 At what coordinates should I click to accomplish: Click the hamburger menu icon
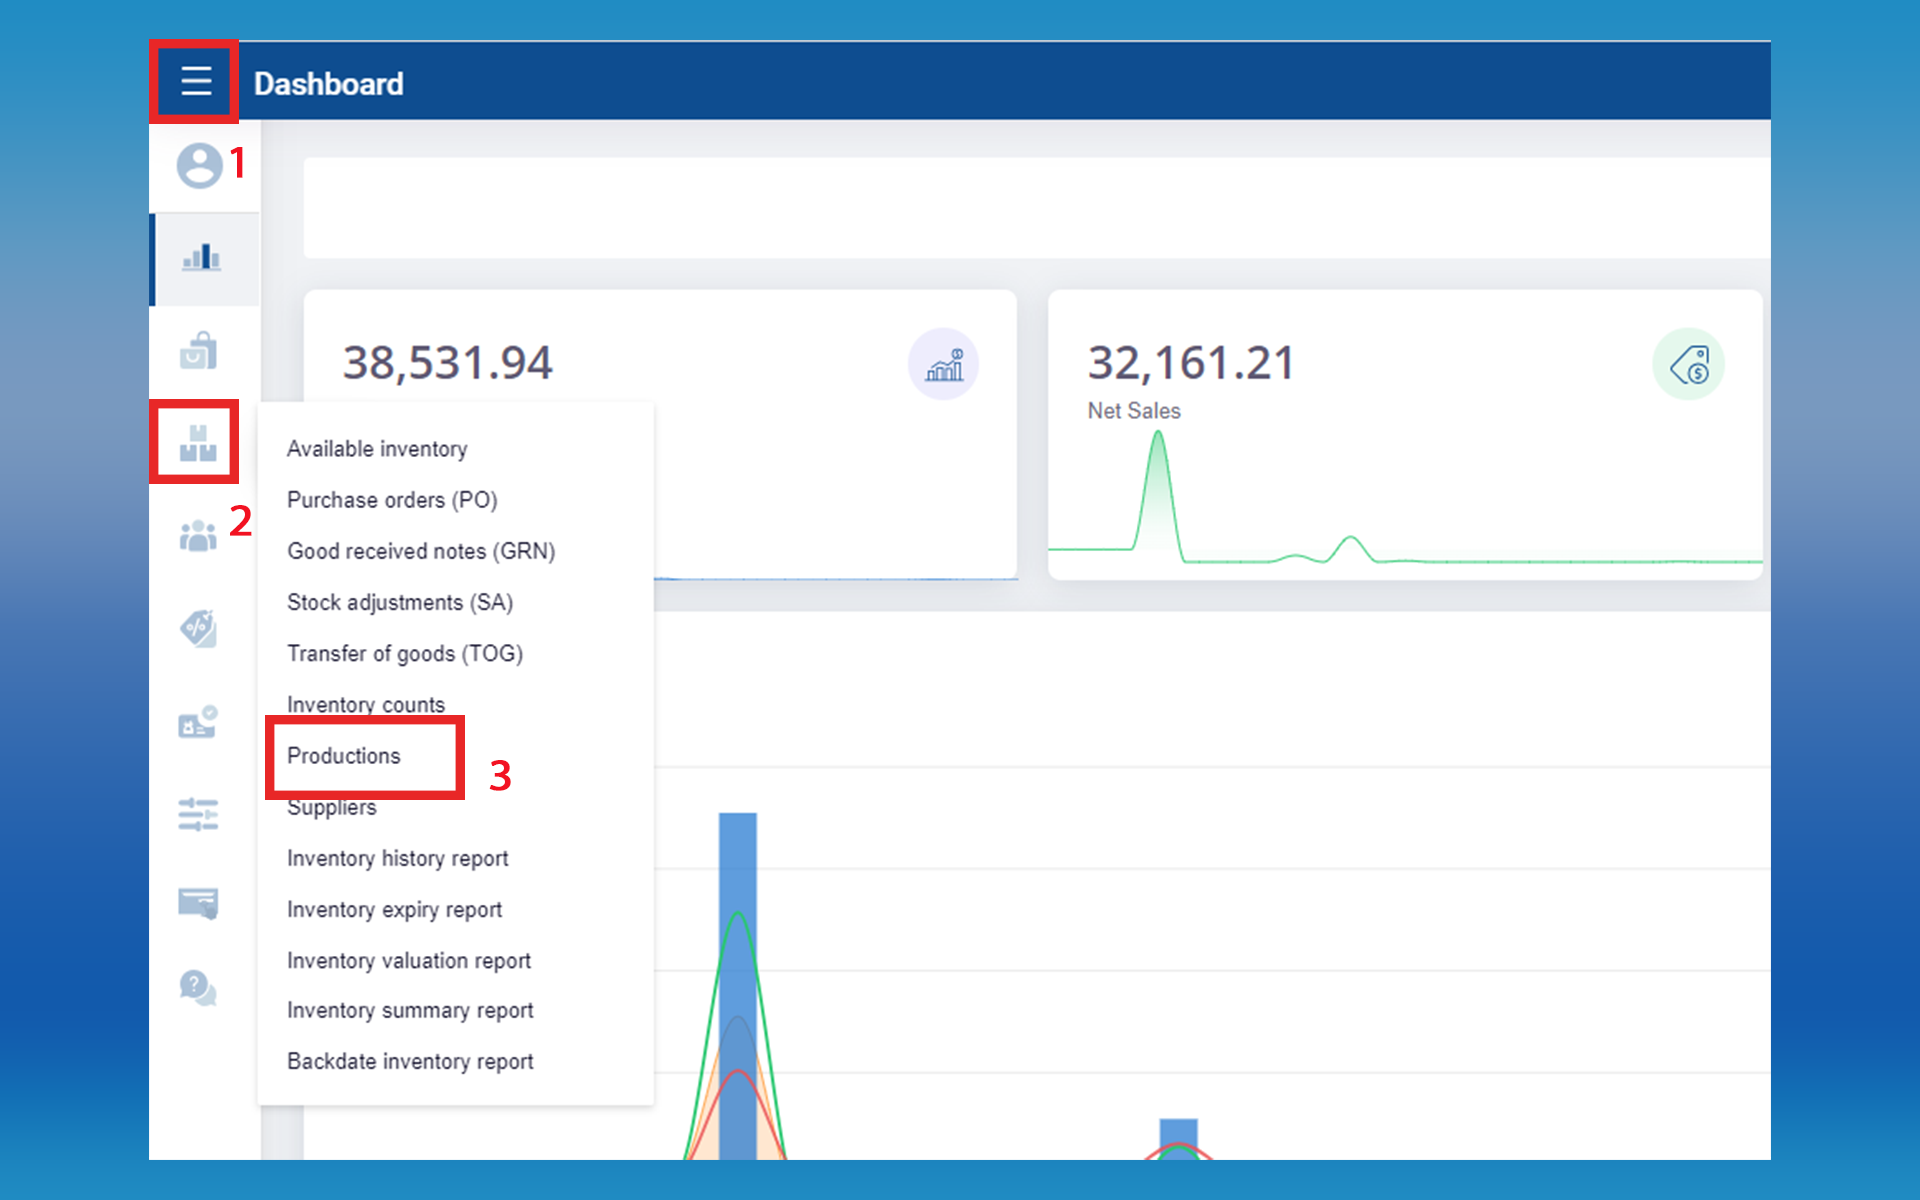point(196,81)
